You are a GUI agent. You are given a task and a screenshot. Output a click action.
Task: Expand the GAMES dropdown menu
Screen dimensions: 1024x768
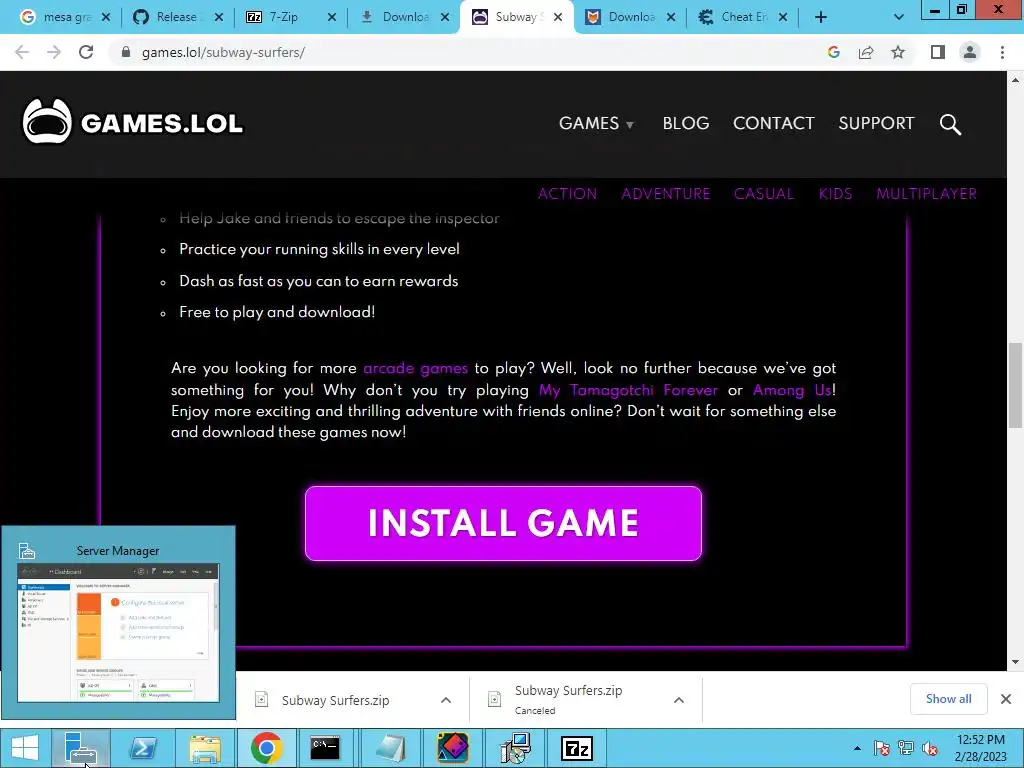click(596, 123)
